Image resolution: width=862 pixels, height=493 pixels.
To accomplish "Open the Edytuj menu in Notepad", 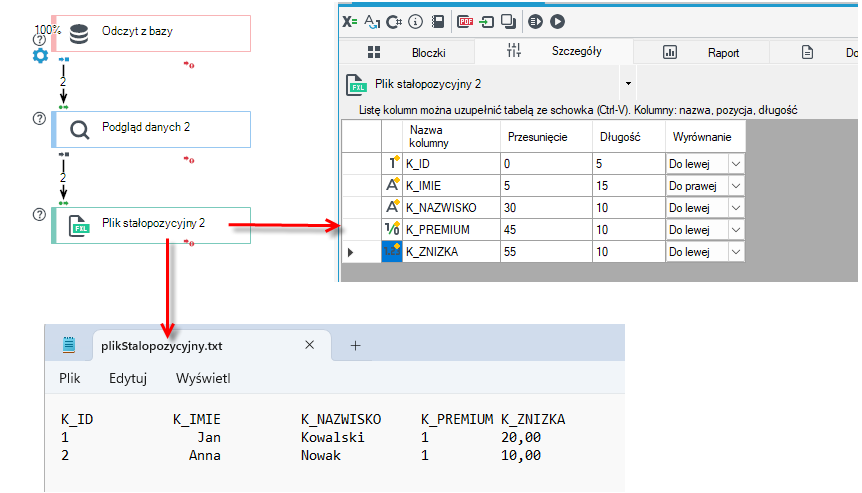I will (x=128, y=378).
